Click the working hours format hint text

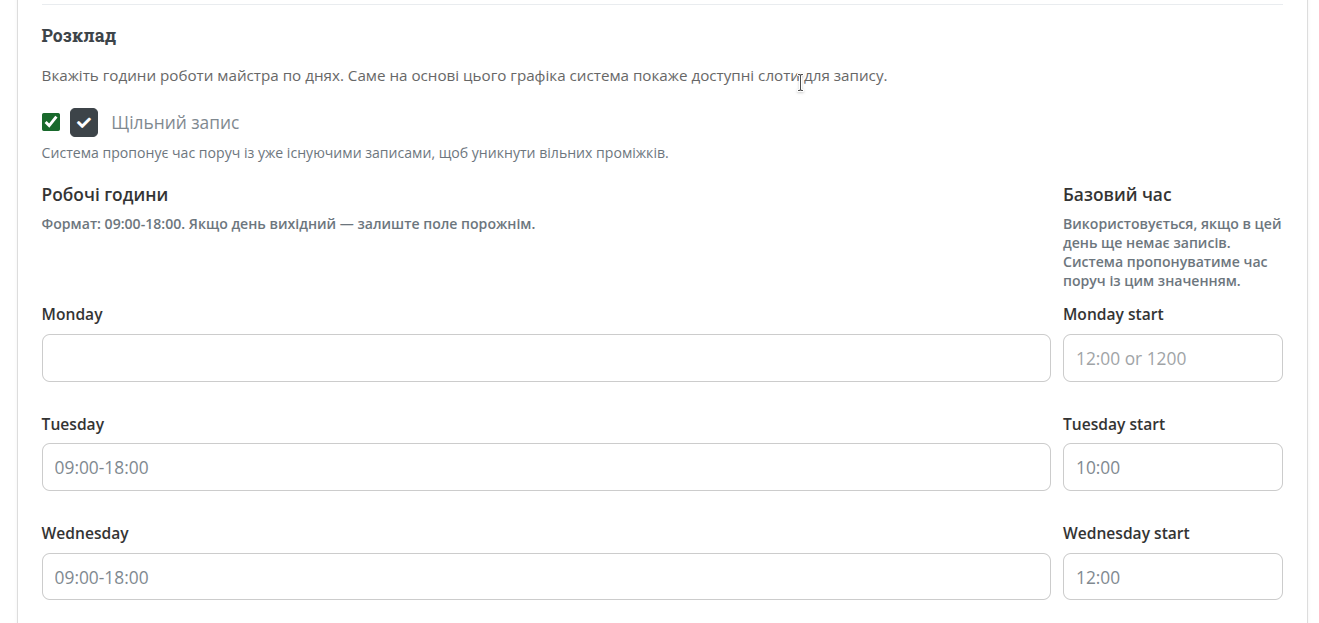(x=288, y=224)
